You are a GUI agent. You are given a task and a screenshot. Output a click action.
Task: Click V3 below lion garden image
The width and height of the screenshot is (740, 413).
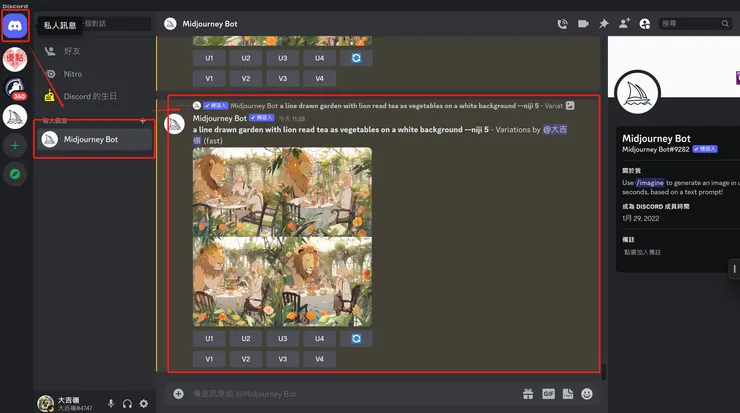(283, 359)
